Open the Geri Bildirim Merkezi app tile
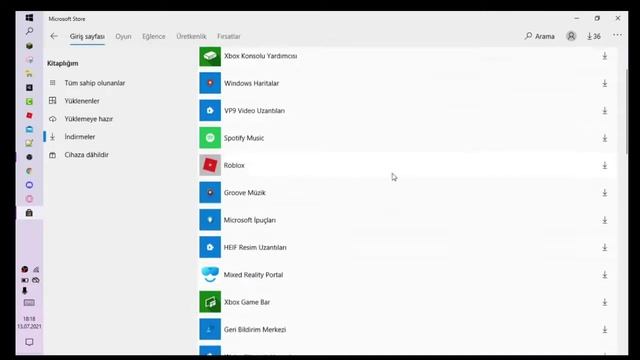640x360 pixels. click(210, 329)
